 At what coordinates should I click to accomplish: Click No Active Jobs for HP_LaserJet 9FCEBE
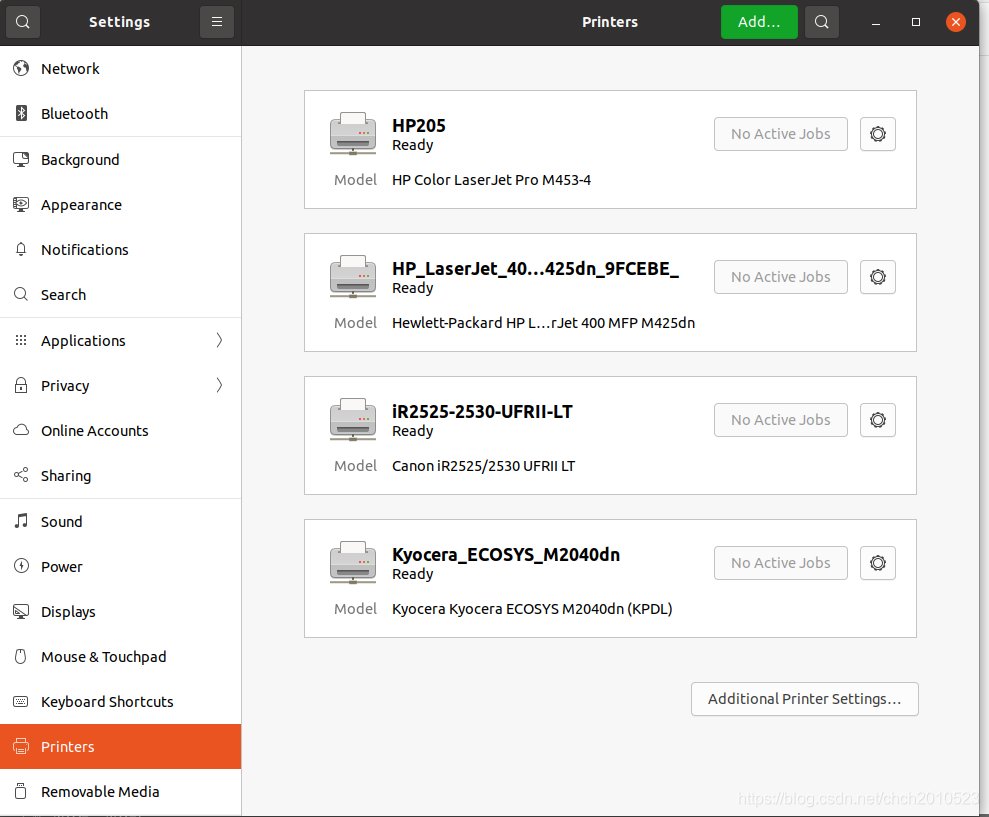(780, 277)
